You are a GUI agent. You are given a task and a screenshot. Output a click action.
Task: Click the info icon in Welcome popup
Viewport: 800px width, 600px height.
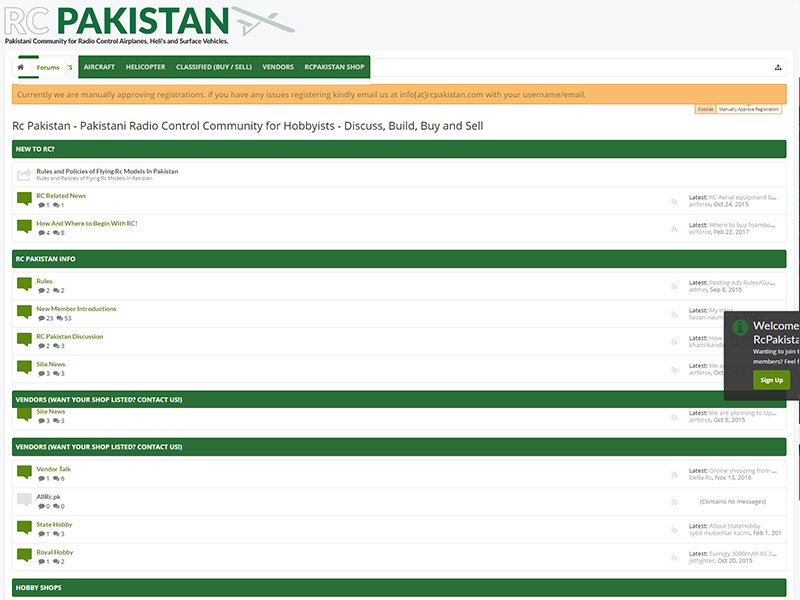coord(740,327)
